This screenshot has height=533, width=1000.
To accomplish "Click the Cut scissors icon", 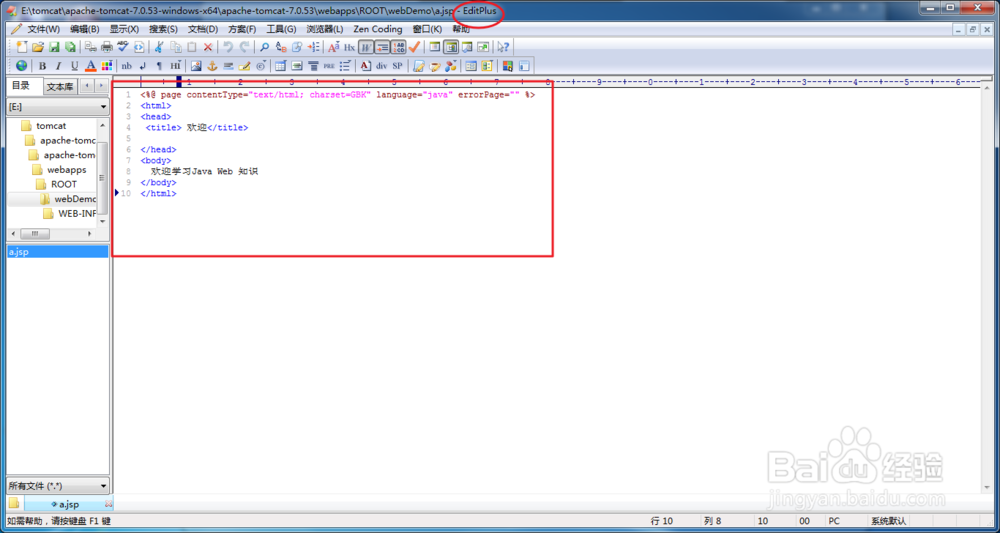I will pyautogui.click(x=158, y=47).
